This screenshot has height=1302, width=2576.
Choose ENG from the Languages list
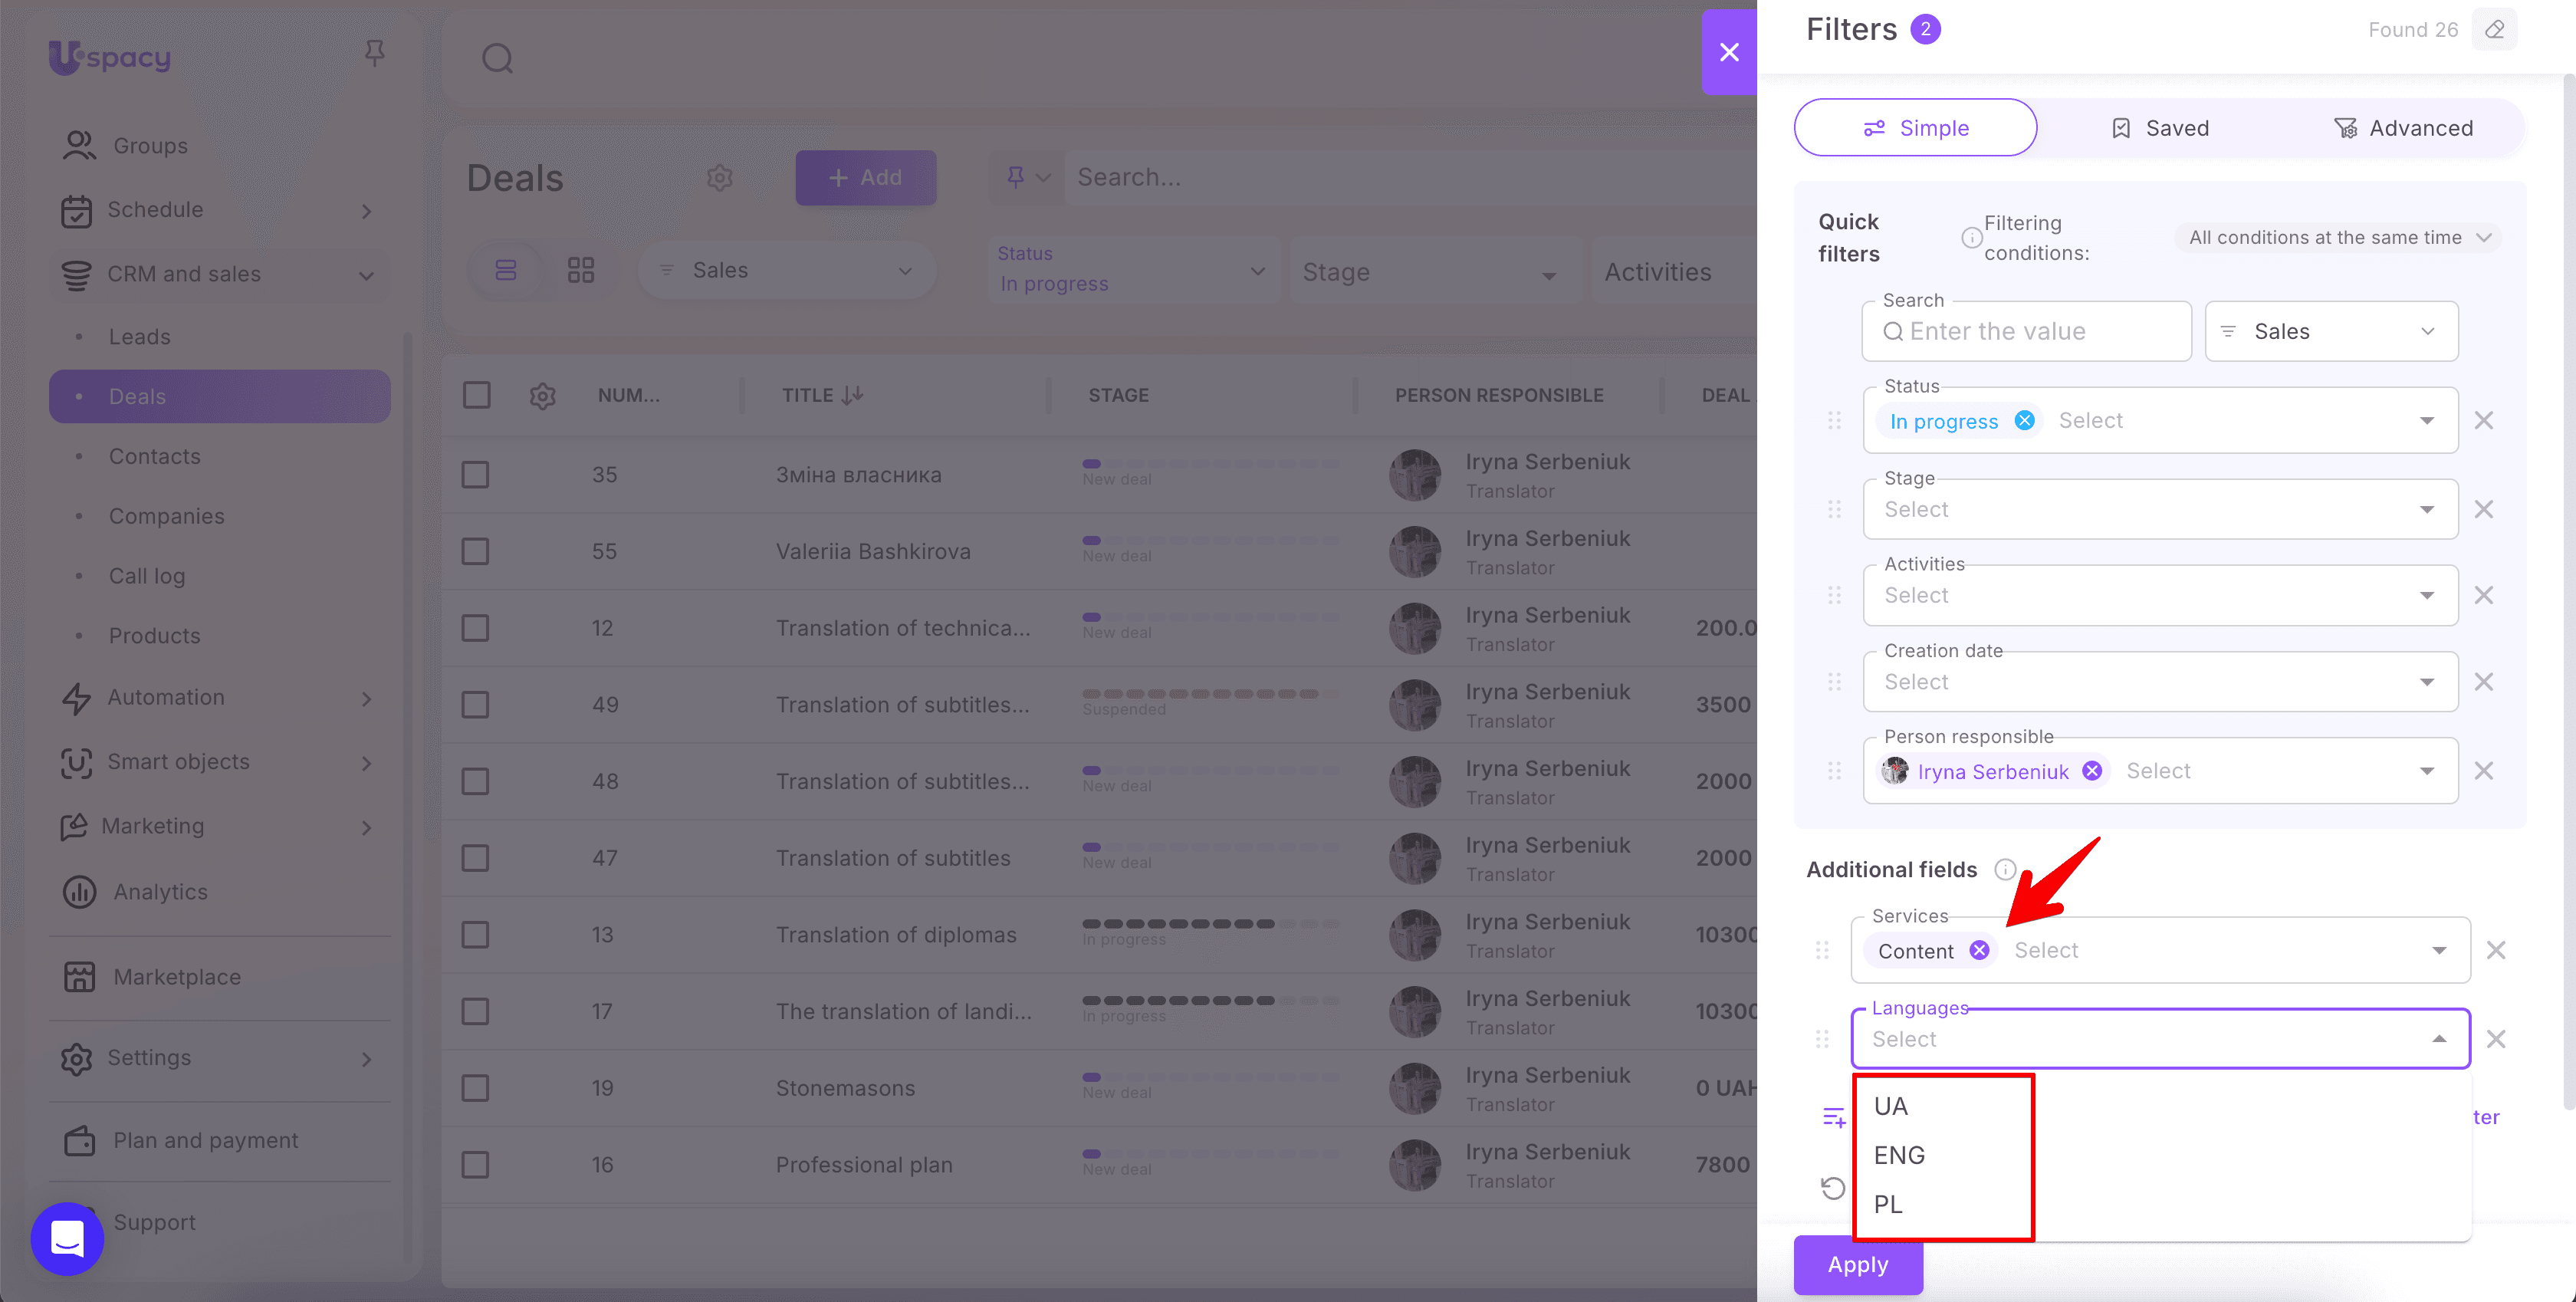1899,1156
